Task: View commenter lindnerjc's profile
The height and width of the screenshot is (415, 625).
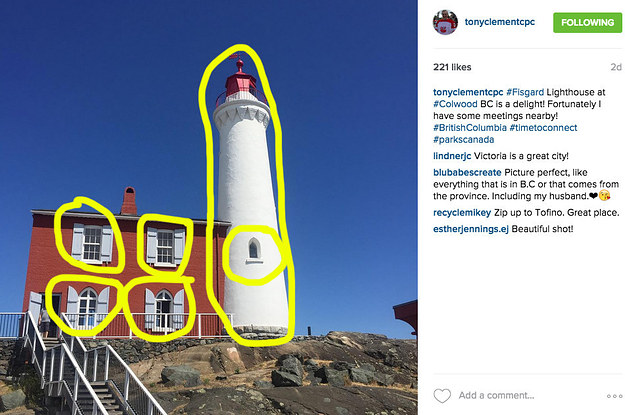Action: [452, 156]
